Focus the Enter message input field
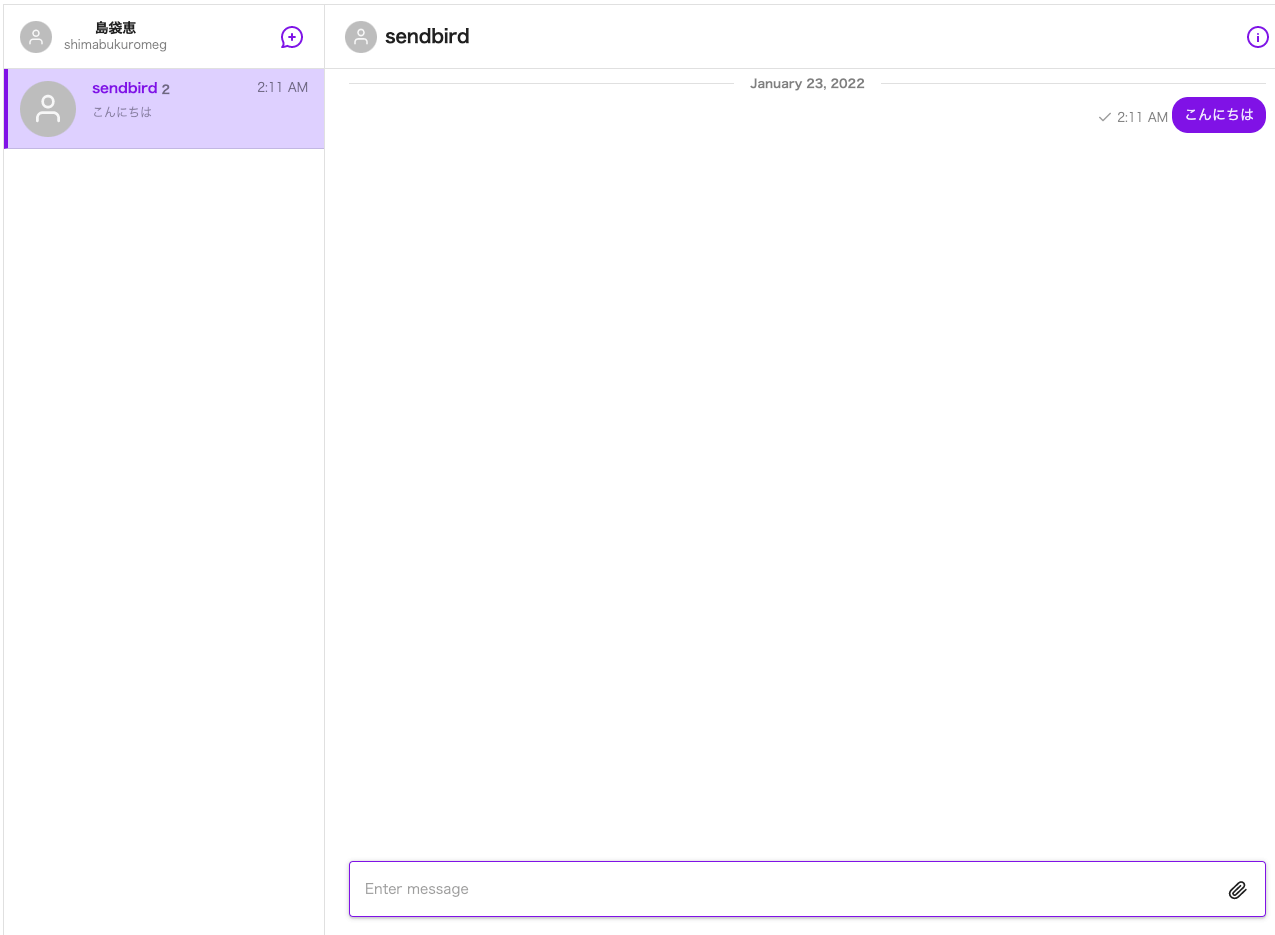This screenshot has width=1275, height=935. 807,889
